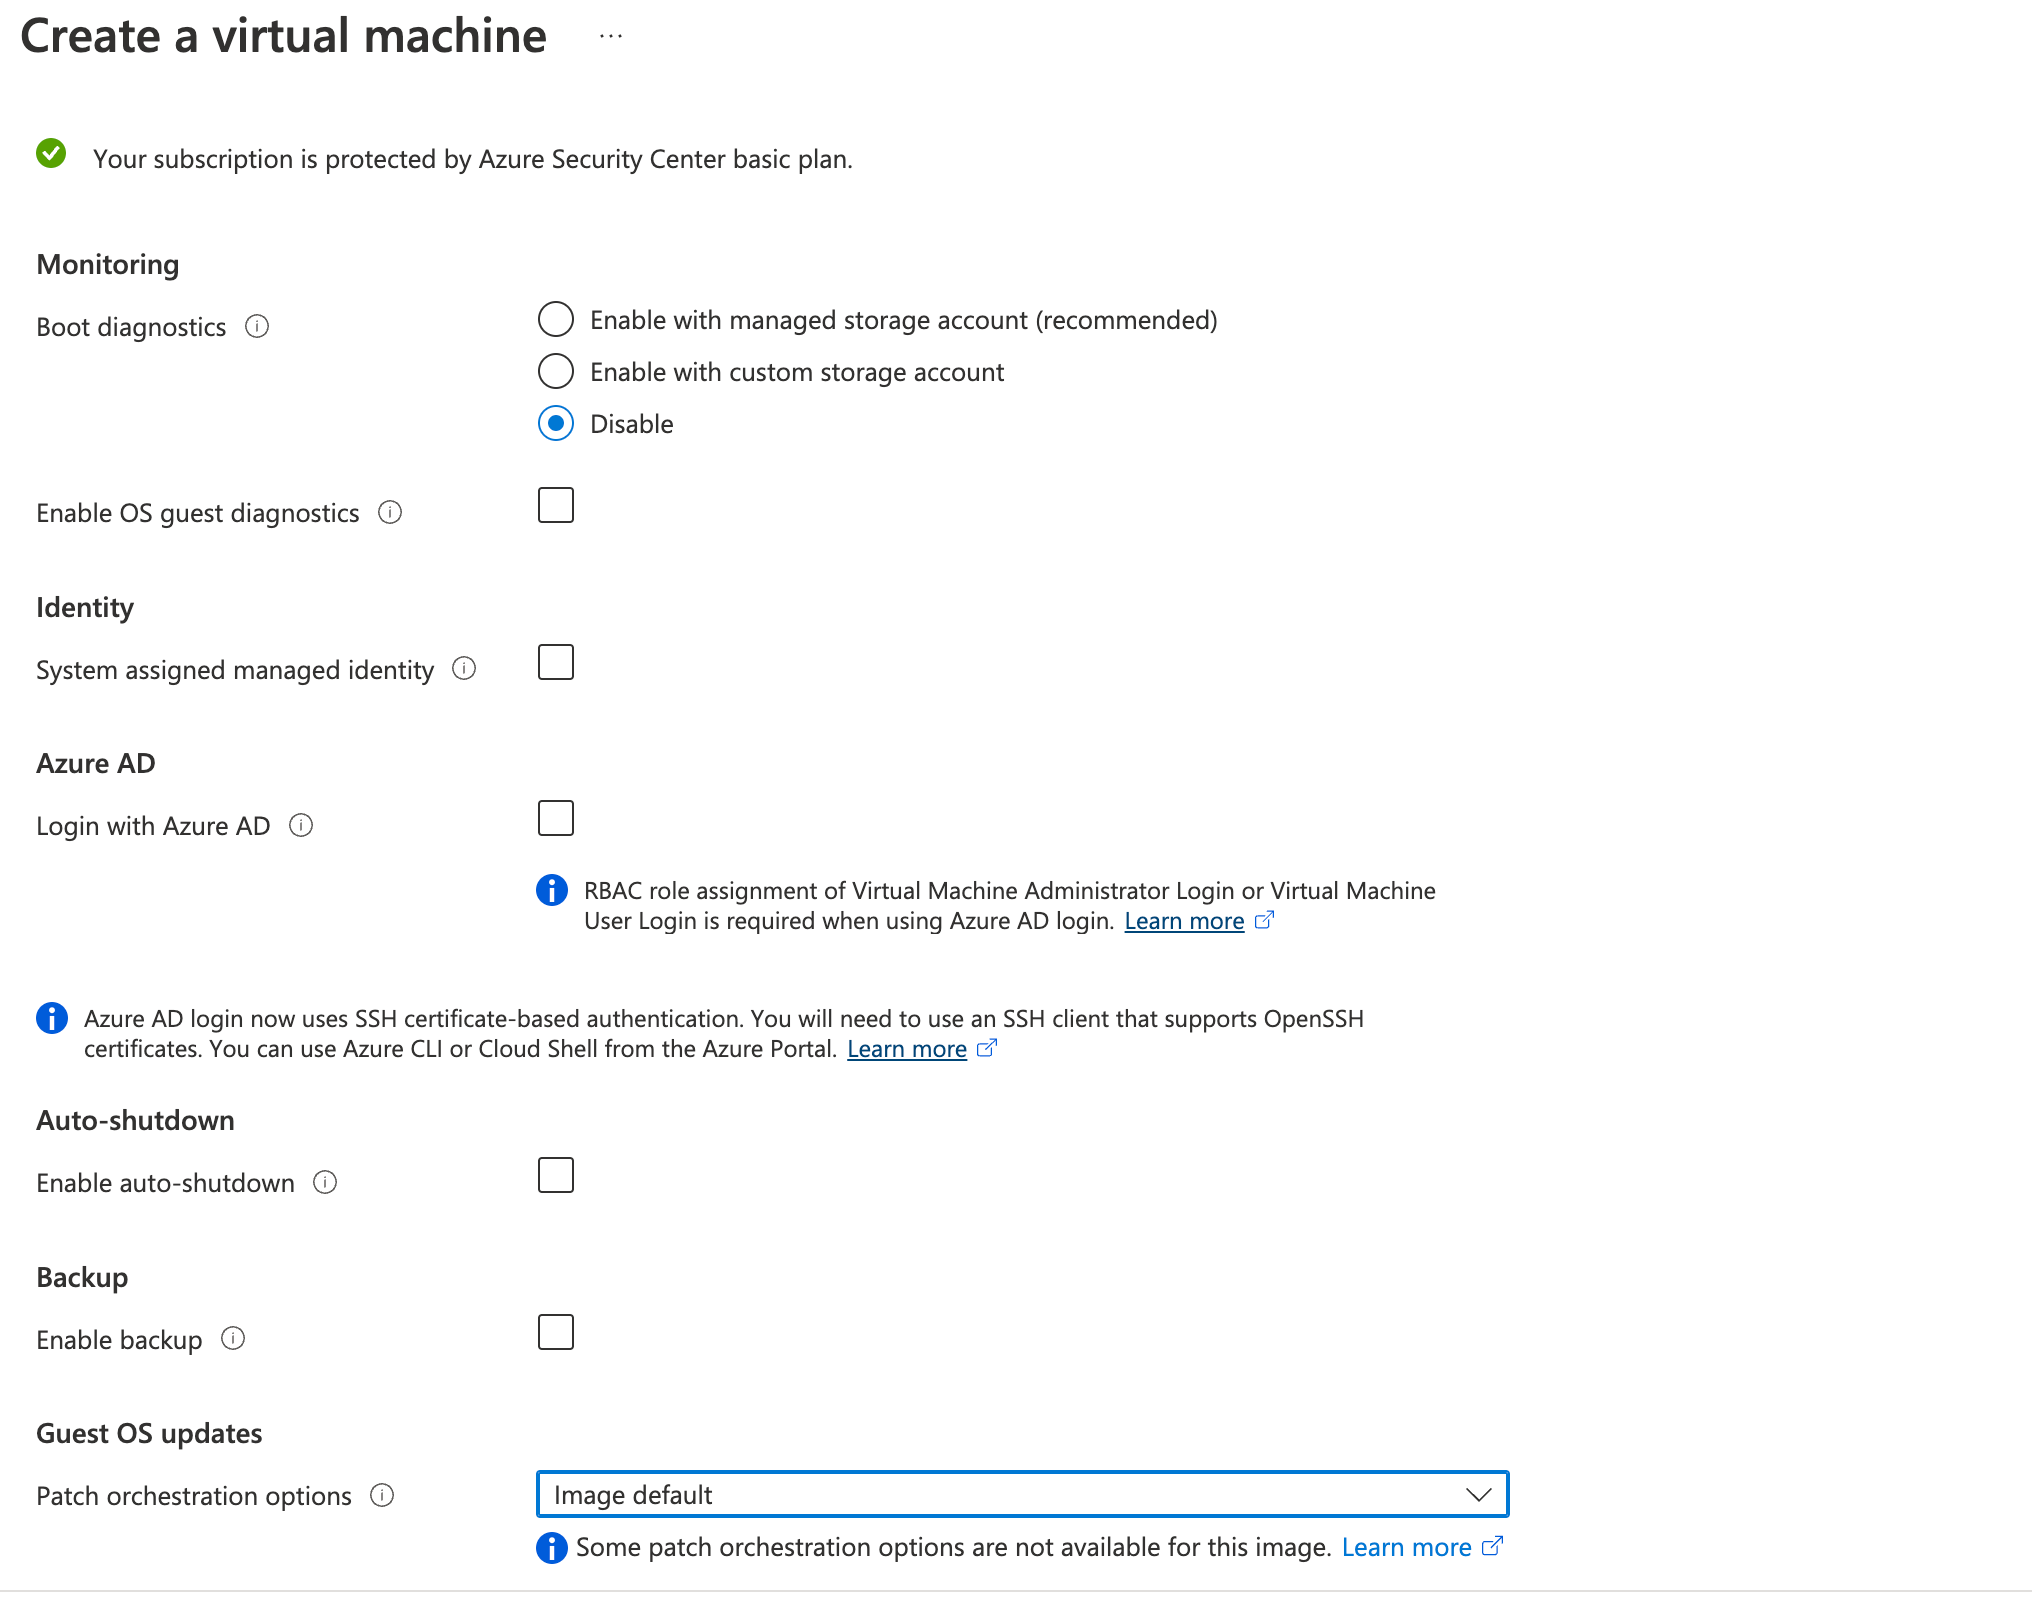2032x1598 pixels.
Task: Choose the Disable boot diagnostics radio button
Action: (x=556, y=424)
